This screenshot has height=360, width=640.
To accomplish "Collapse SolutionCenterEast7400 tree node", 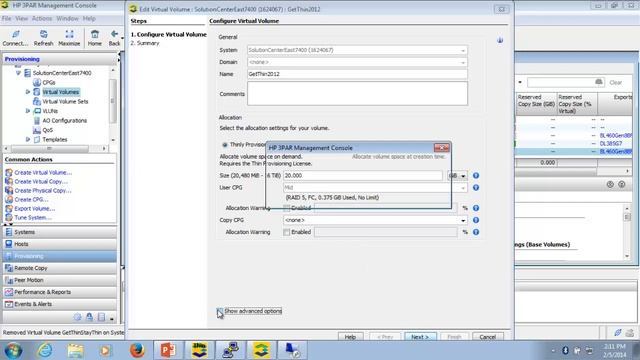I will 18,73.
